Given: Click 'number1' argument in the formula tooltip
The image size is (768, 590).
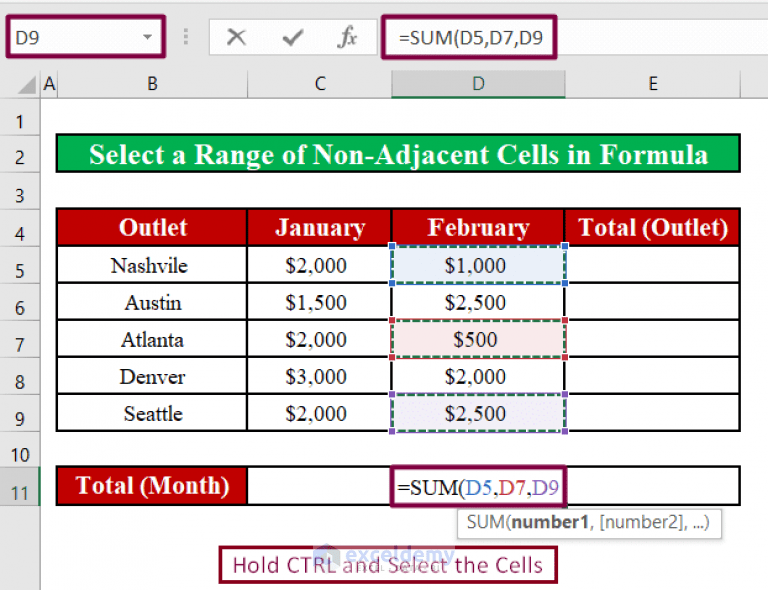Looking at the screenshot, I should (550, 522).
